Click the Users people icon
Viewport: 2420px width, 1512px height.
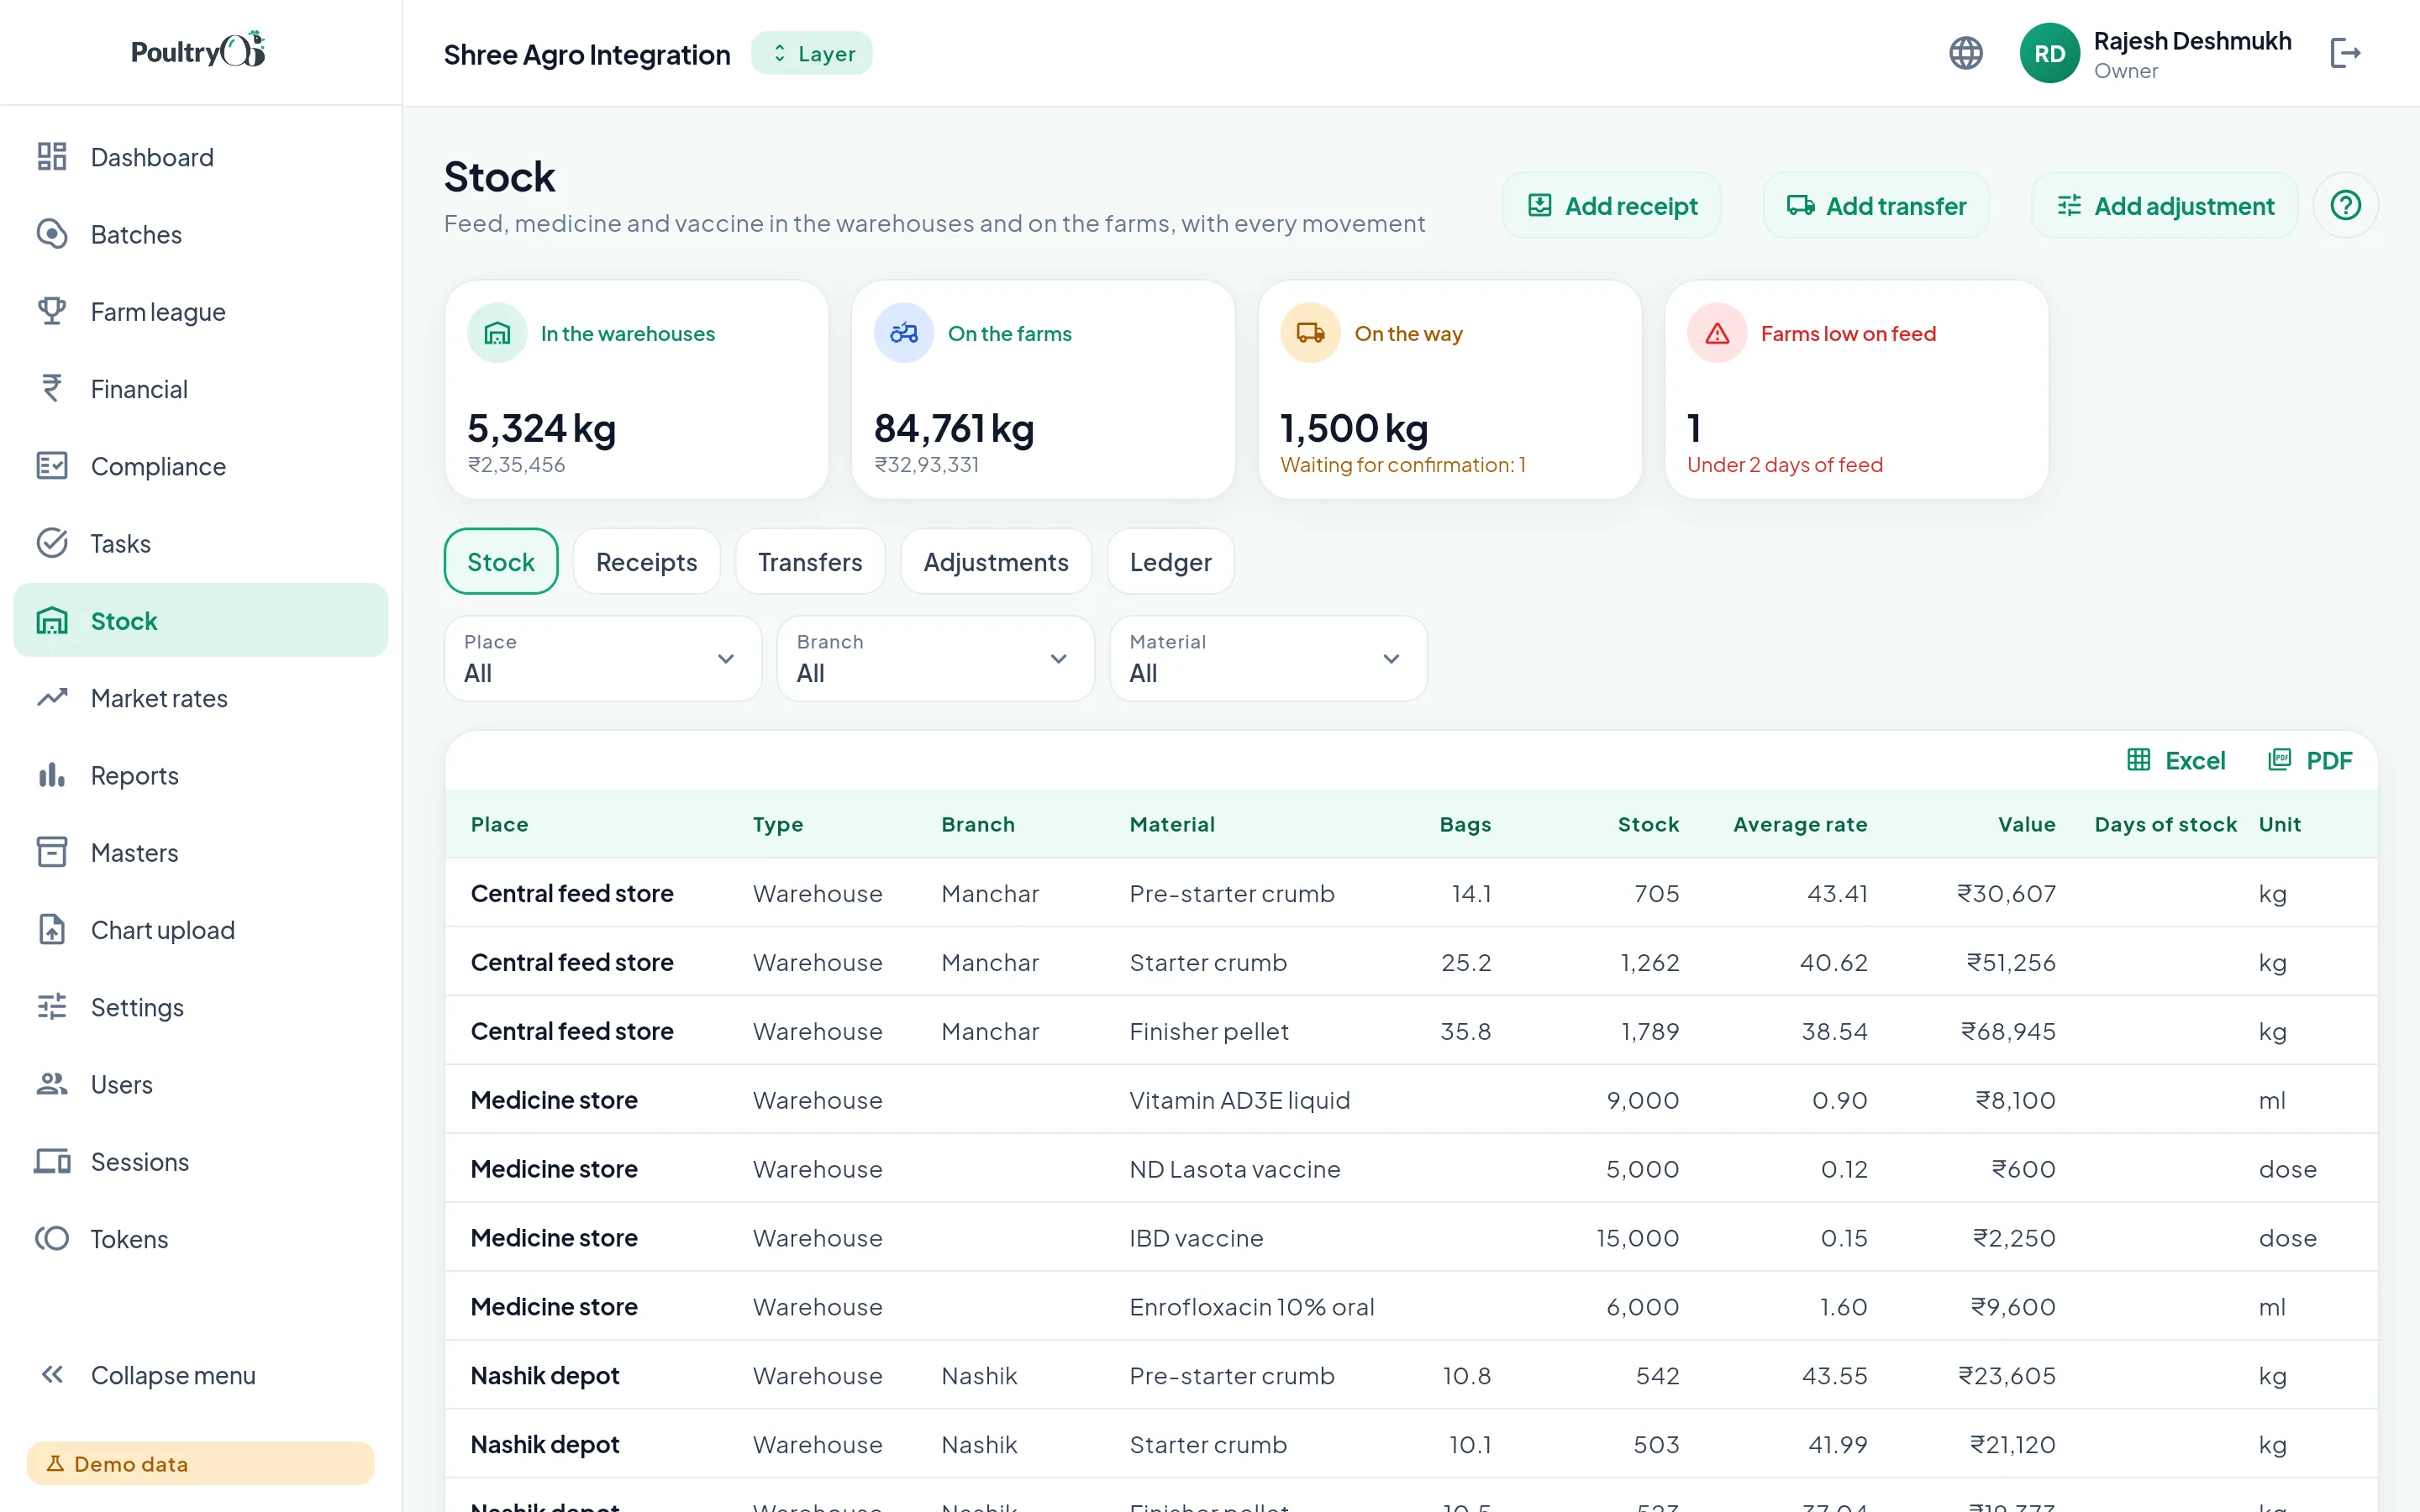(51, 1084)
